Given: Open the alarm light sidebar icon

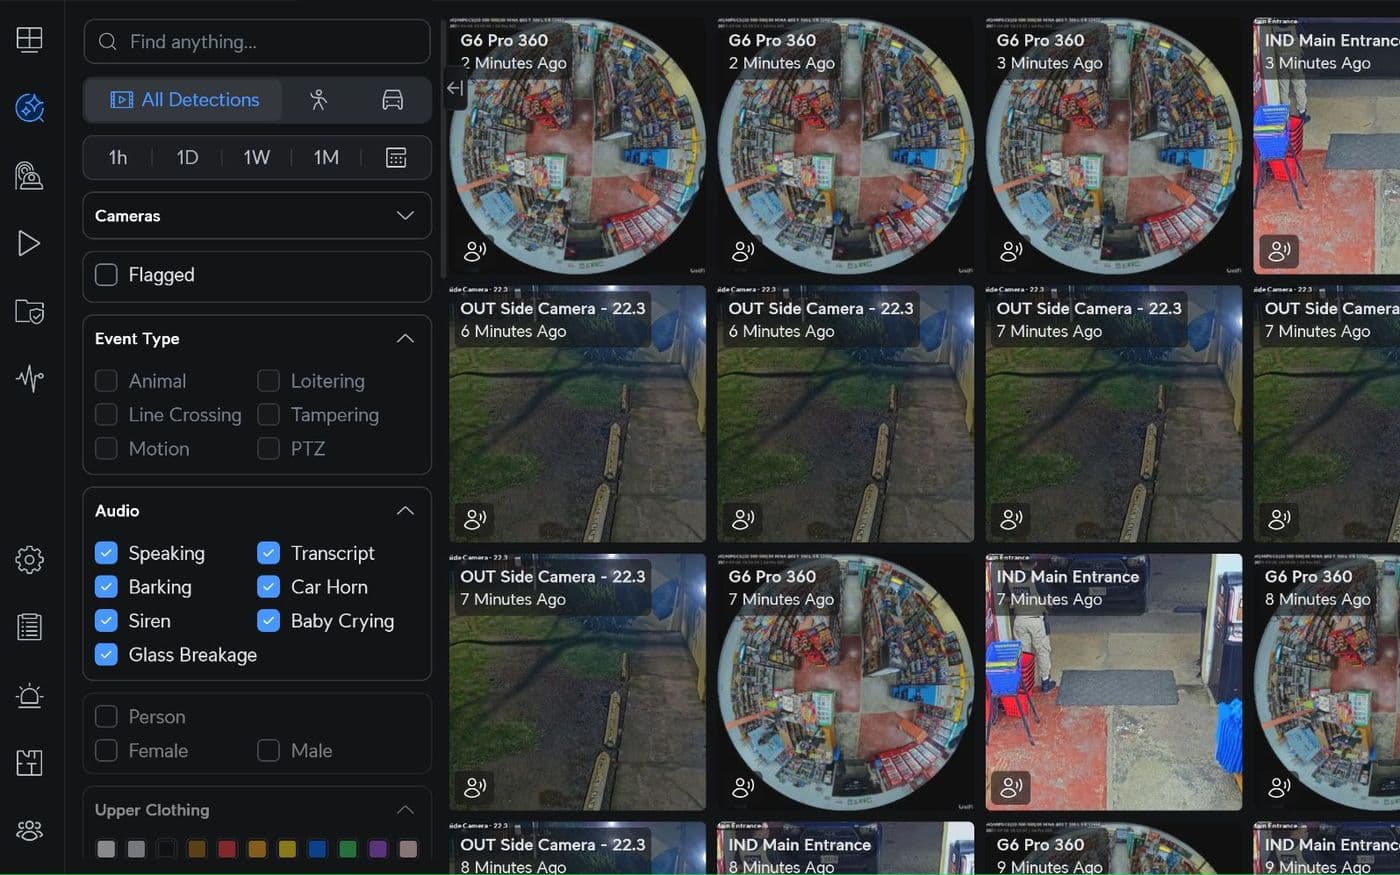Looking at the screenshot, I should point(29,695).
